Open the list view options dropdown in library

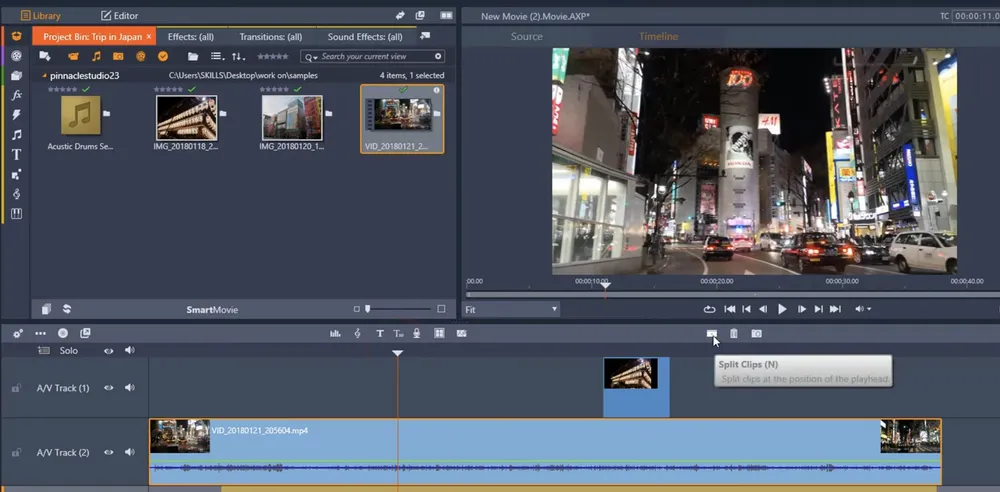coord(217,56)
